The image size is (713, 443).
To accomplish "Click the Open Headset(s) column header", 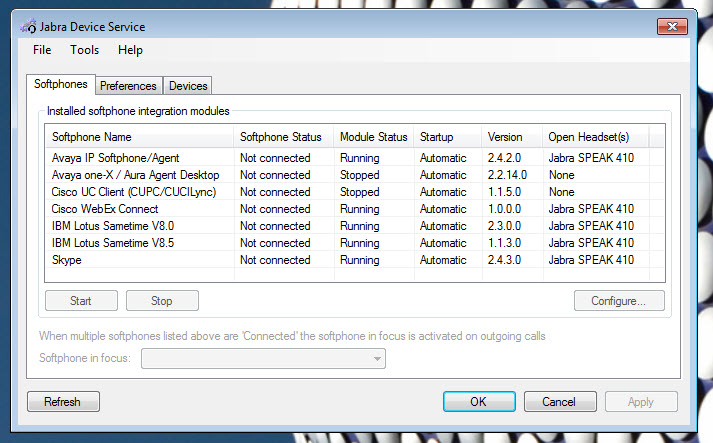I will point(596,137).
